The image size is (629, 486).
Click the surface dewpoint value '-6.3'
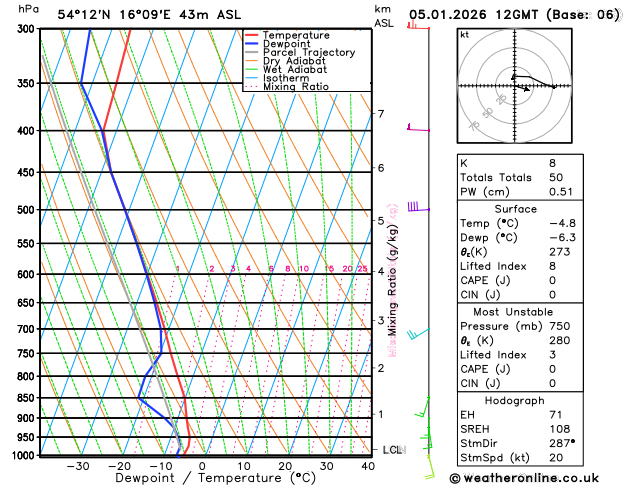(562, 238)
